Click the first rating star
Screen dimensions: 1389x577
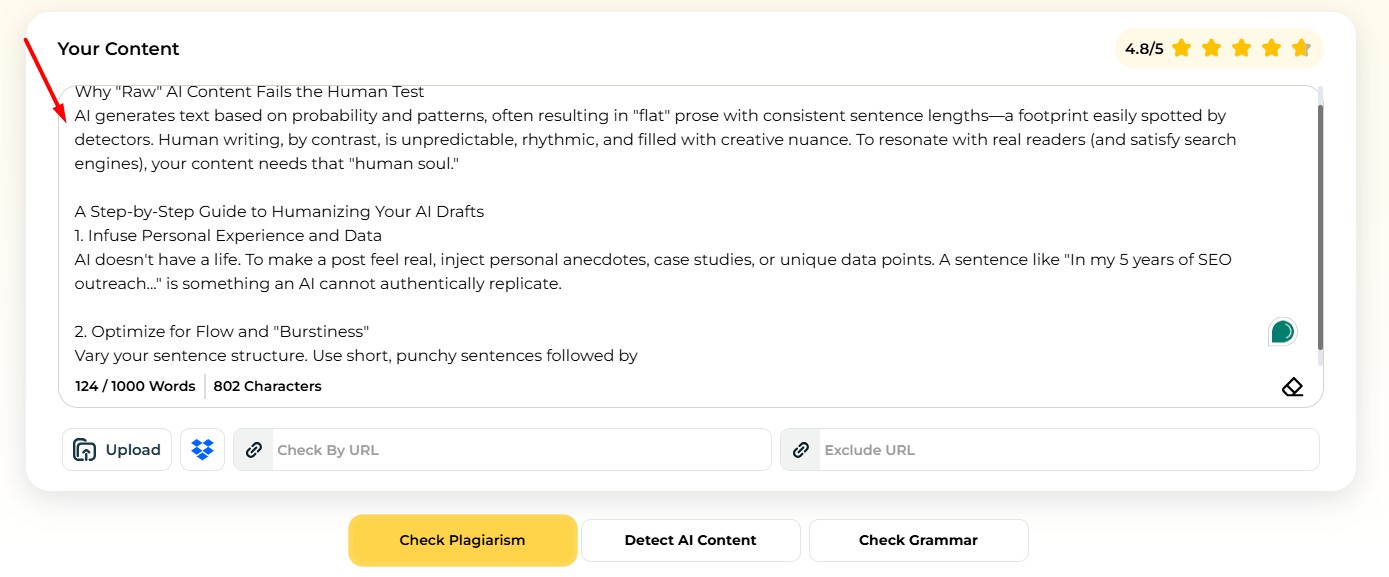tap(1181, 48)
